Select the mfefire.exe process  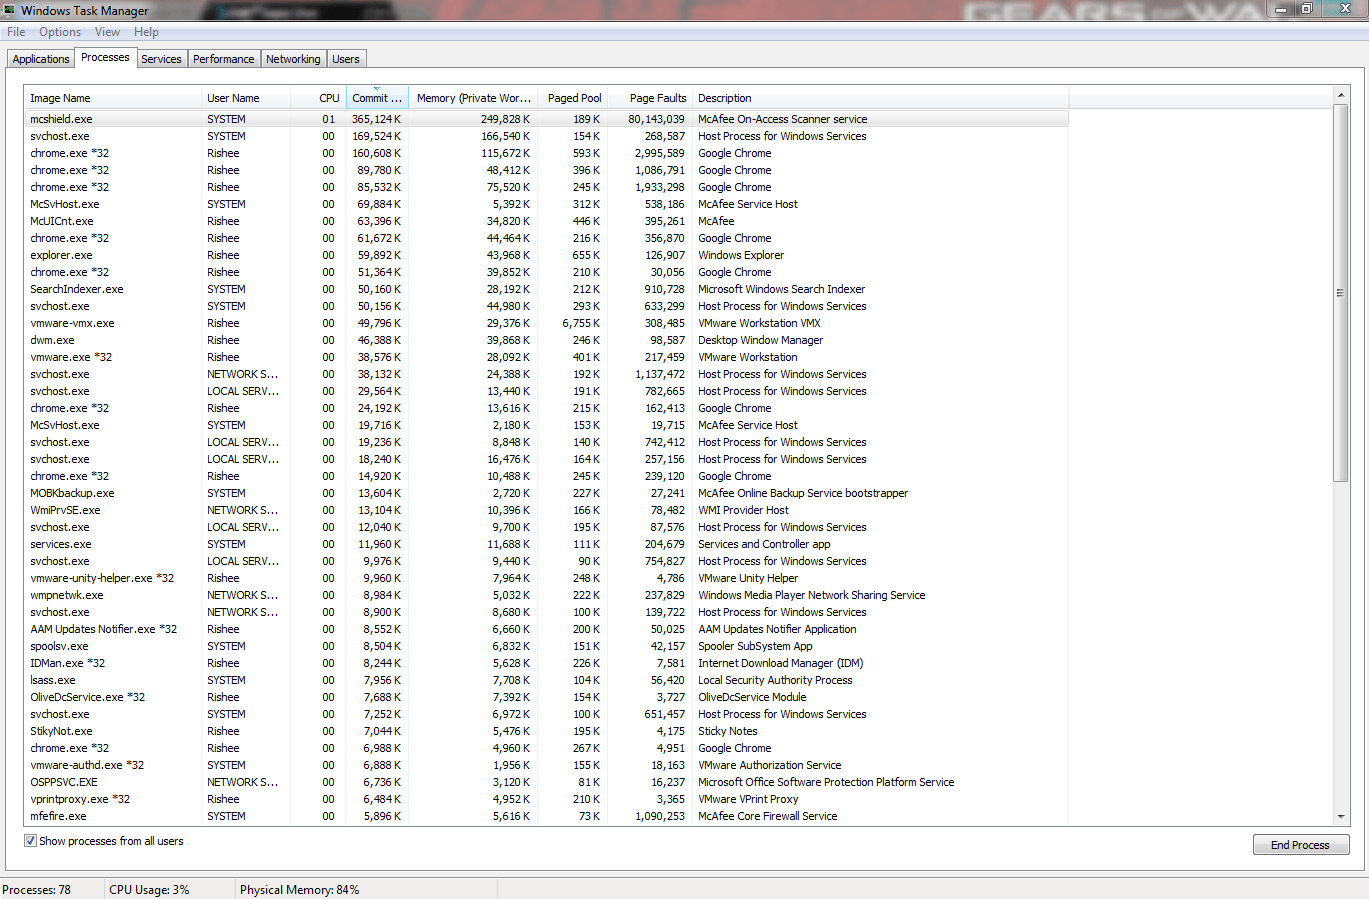(546, 816)
